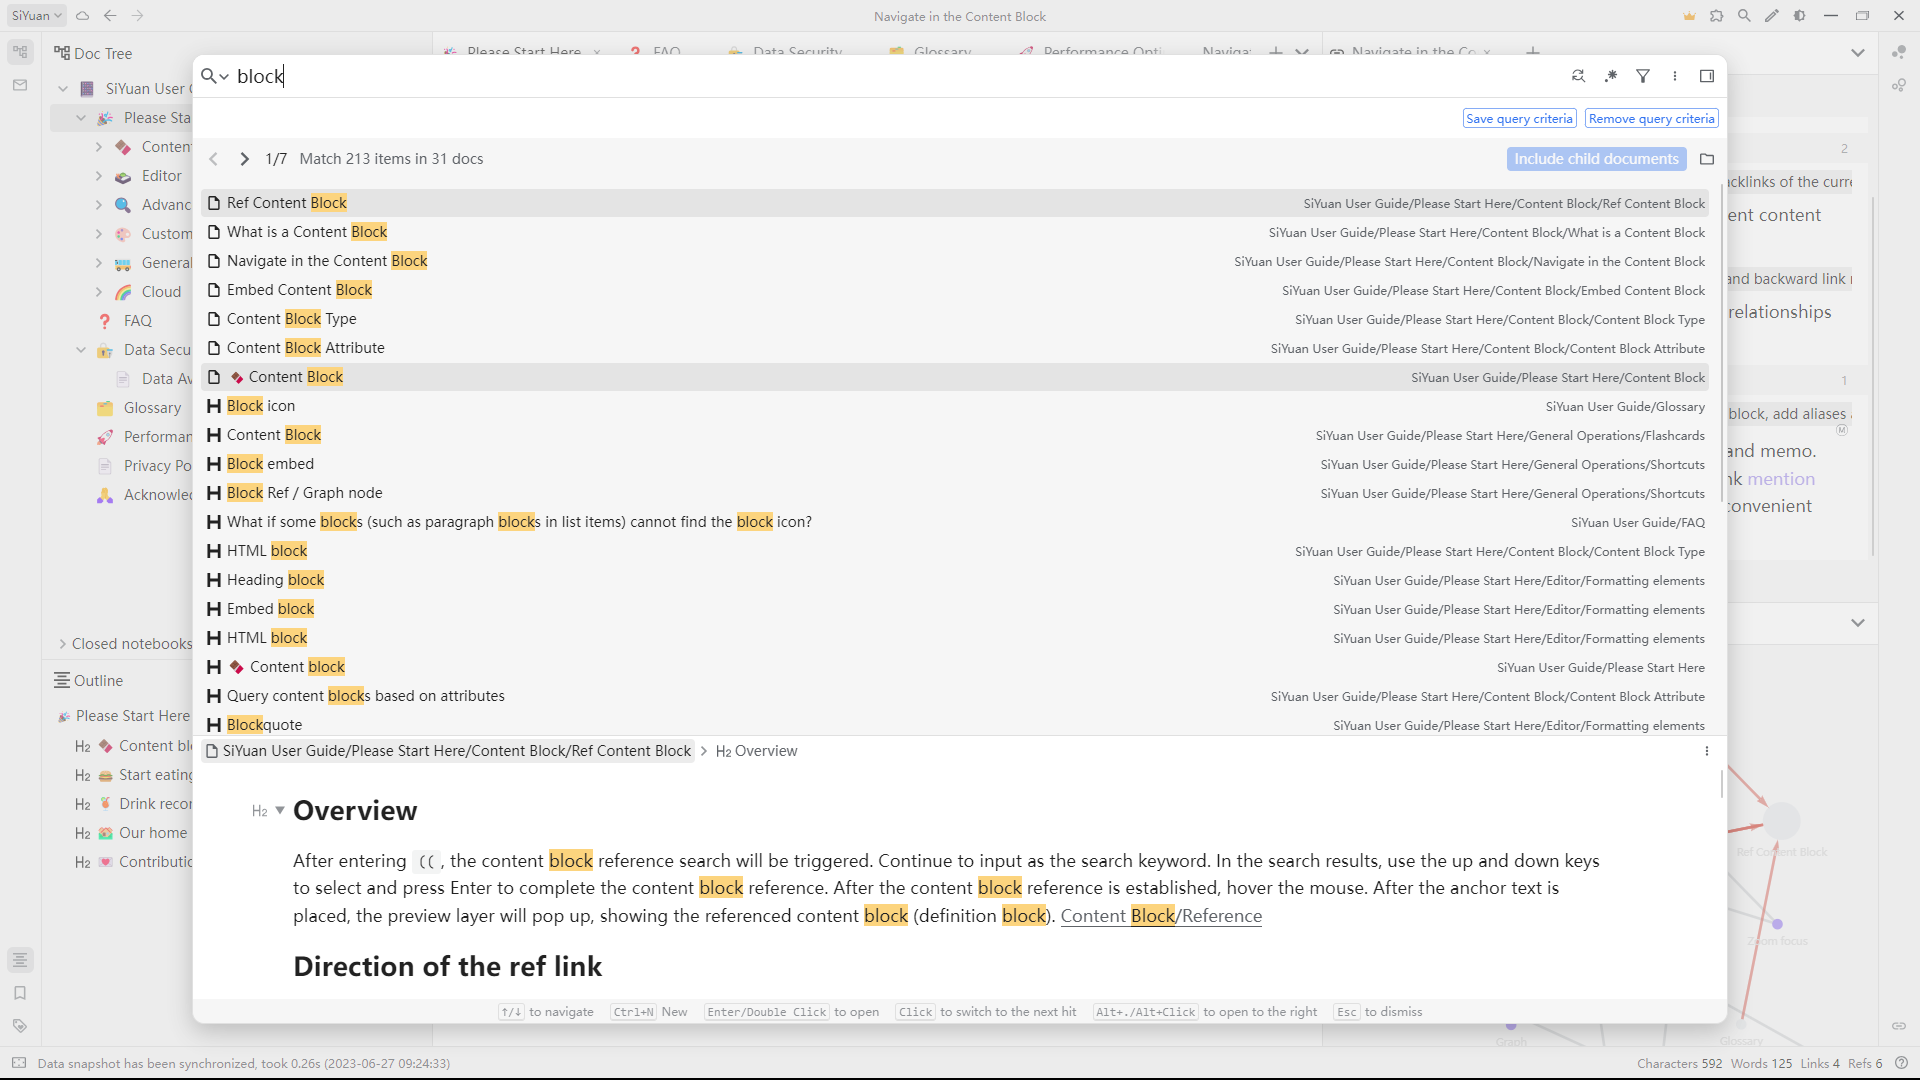1920x1080 pixels.
Task: Click Remove query criteria link
Action: click(x=1650, y=119)
